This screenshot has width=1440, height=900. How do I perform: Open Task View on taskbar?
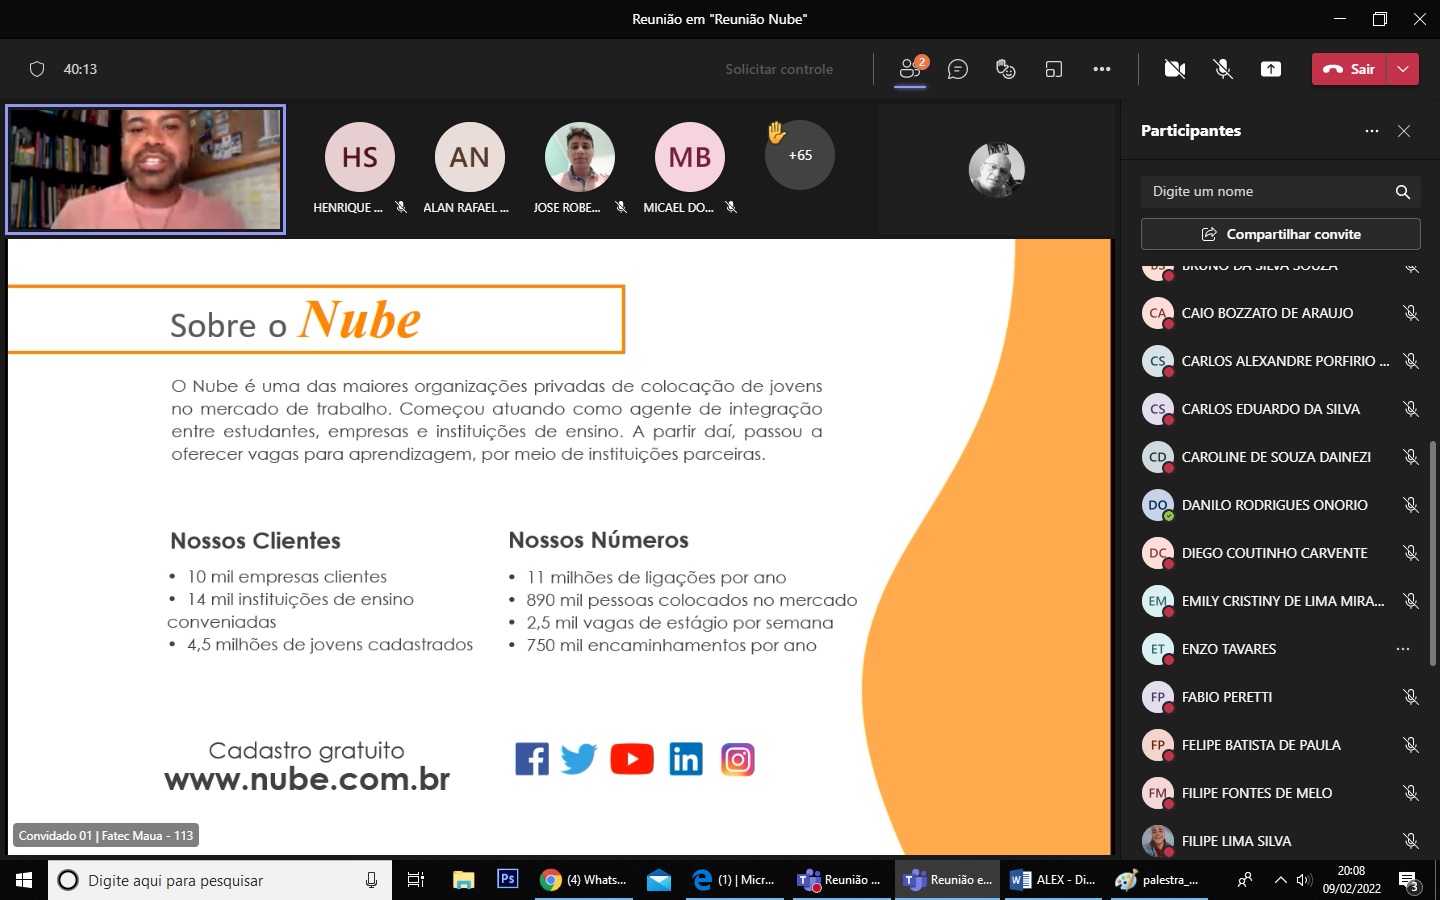415,880
